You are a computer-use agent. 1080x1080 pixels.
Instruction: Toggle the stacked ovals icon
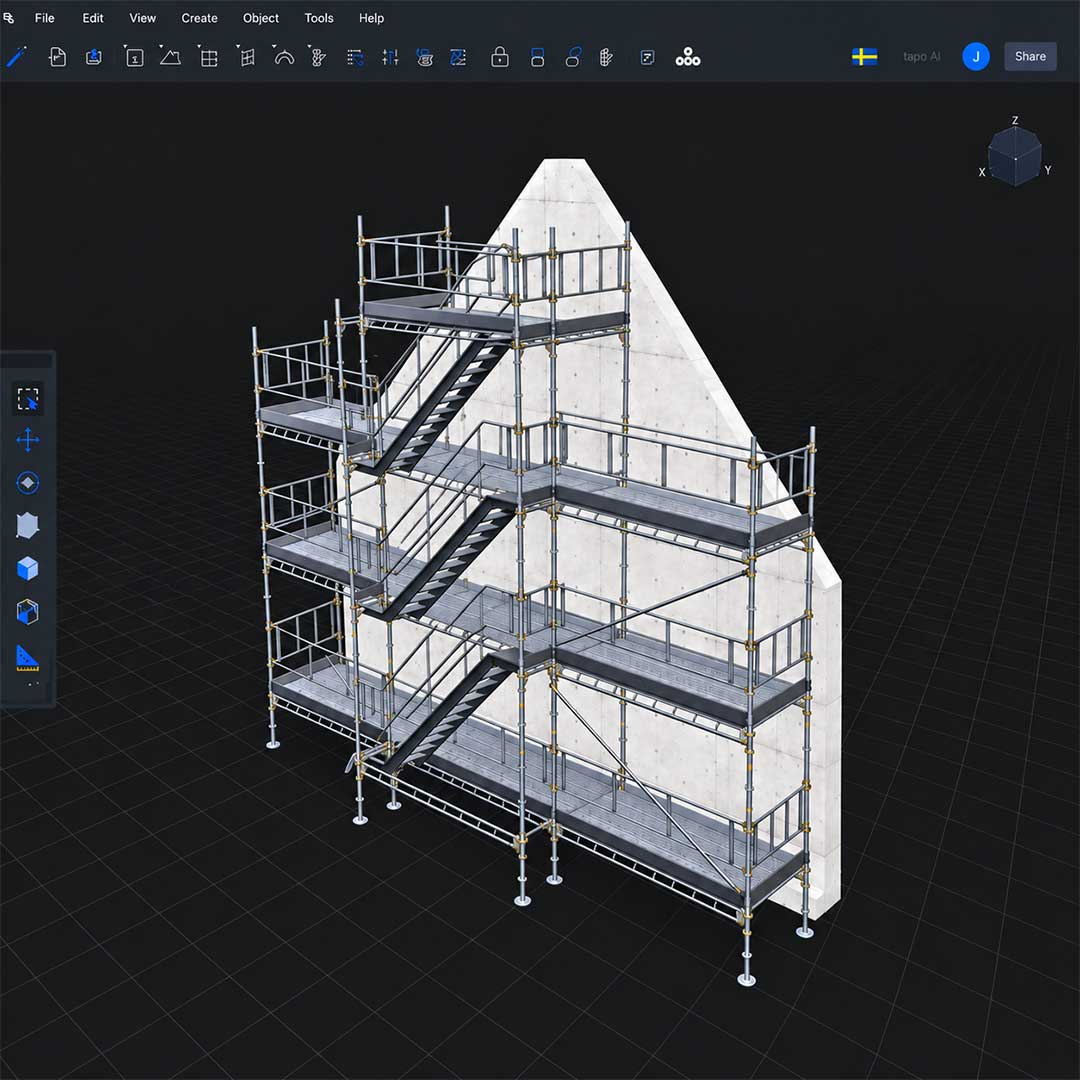tap(573, 57)
